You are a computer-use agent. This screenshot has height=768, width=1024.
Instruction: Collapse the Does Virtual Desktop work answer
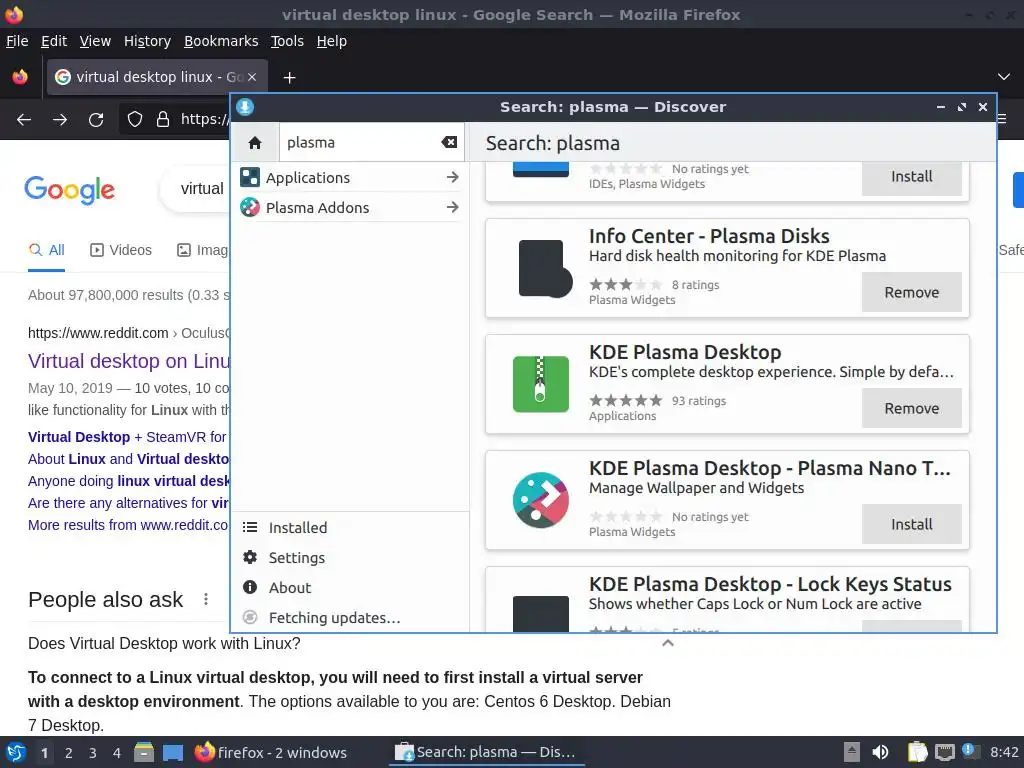click(667, 643)
